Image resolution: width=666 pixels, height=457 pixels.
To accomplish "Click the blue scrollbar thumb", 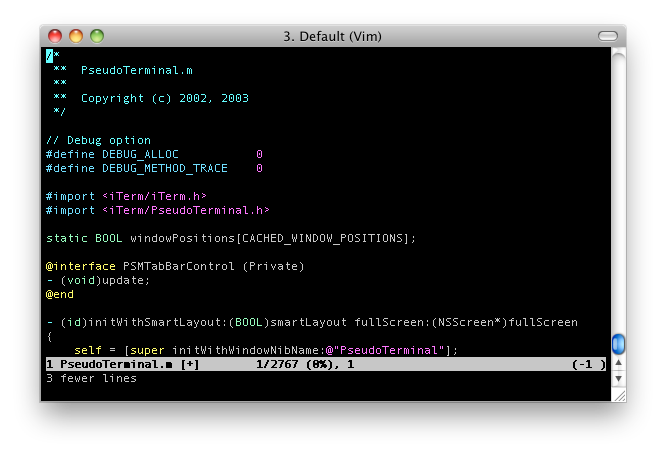I will click(x=618, y=344).
